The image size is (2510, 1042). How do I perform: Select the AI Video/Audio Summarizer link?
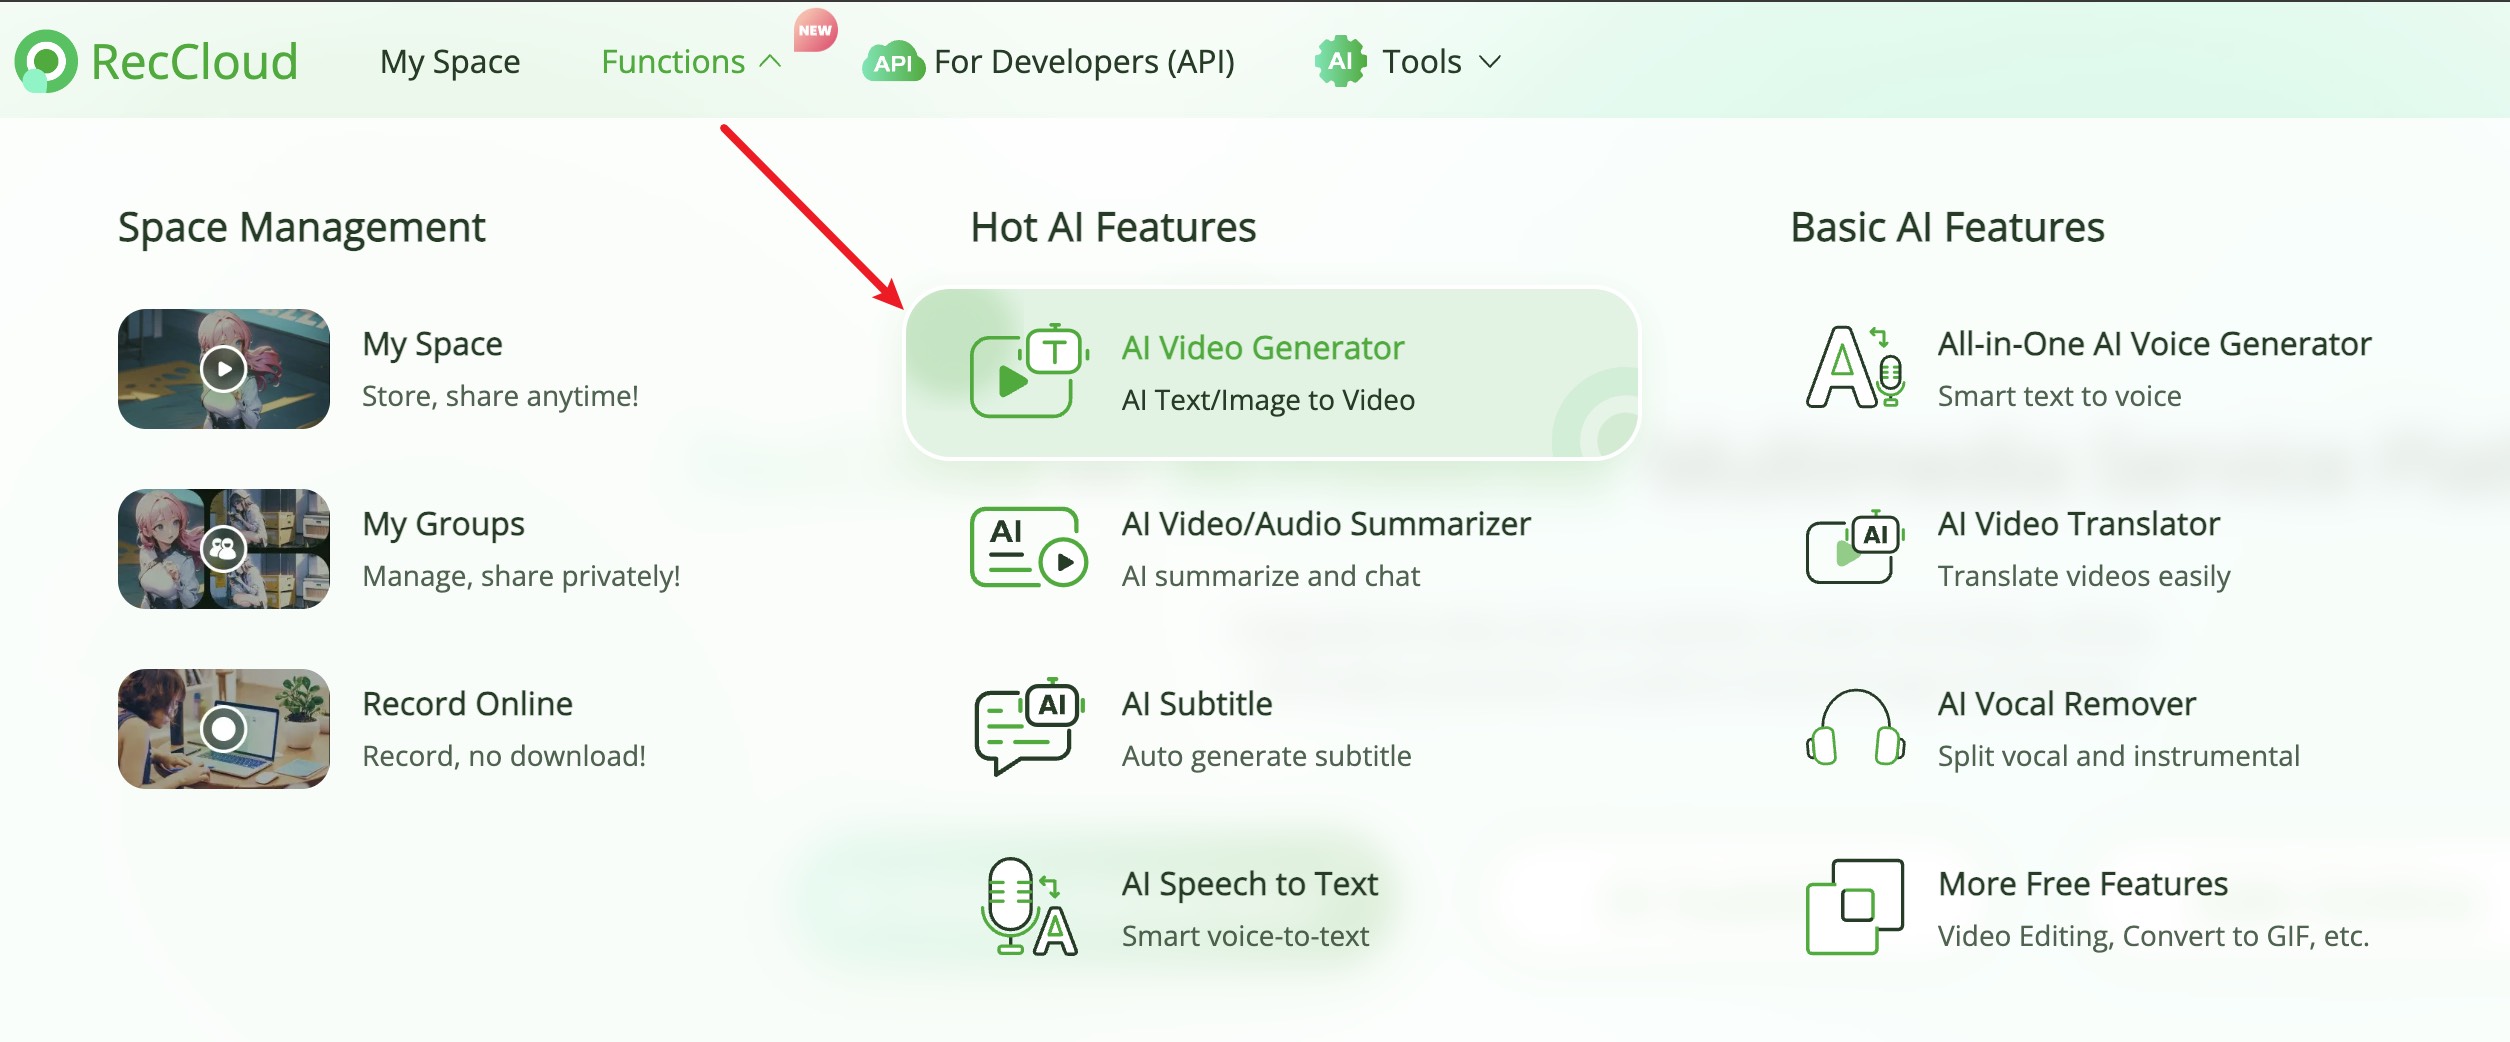click(x=1325, y=524)
